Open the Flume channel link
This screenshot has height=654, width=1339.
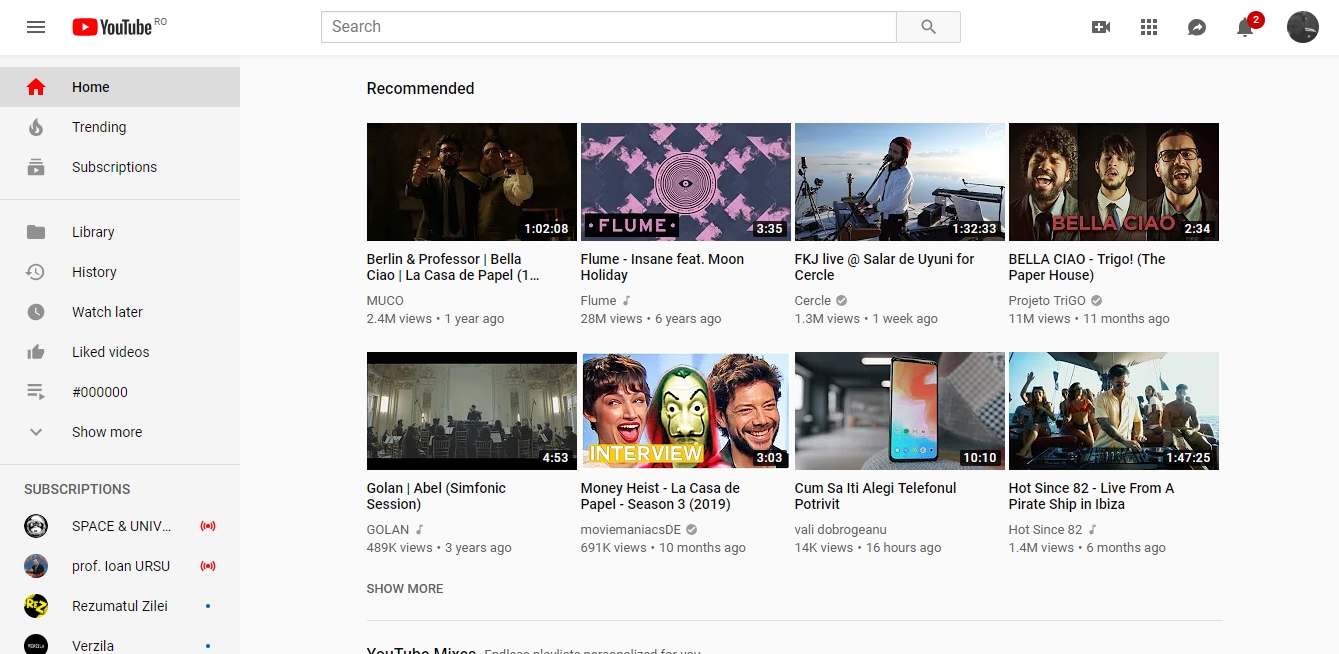(x=598, y=300)
